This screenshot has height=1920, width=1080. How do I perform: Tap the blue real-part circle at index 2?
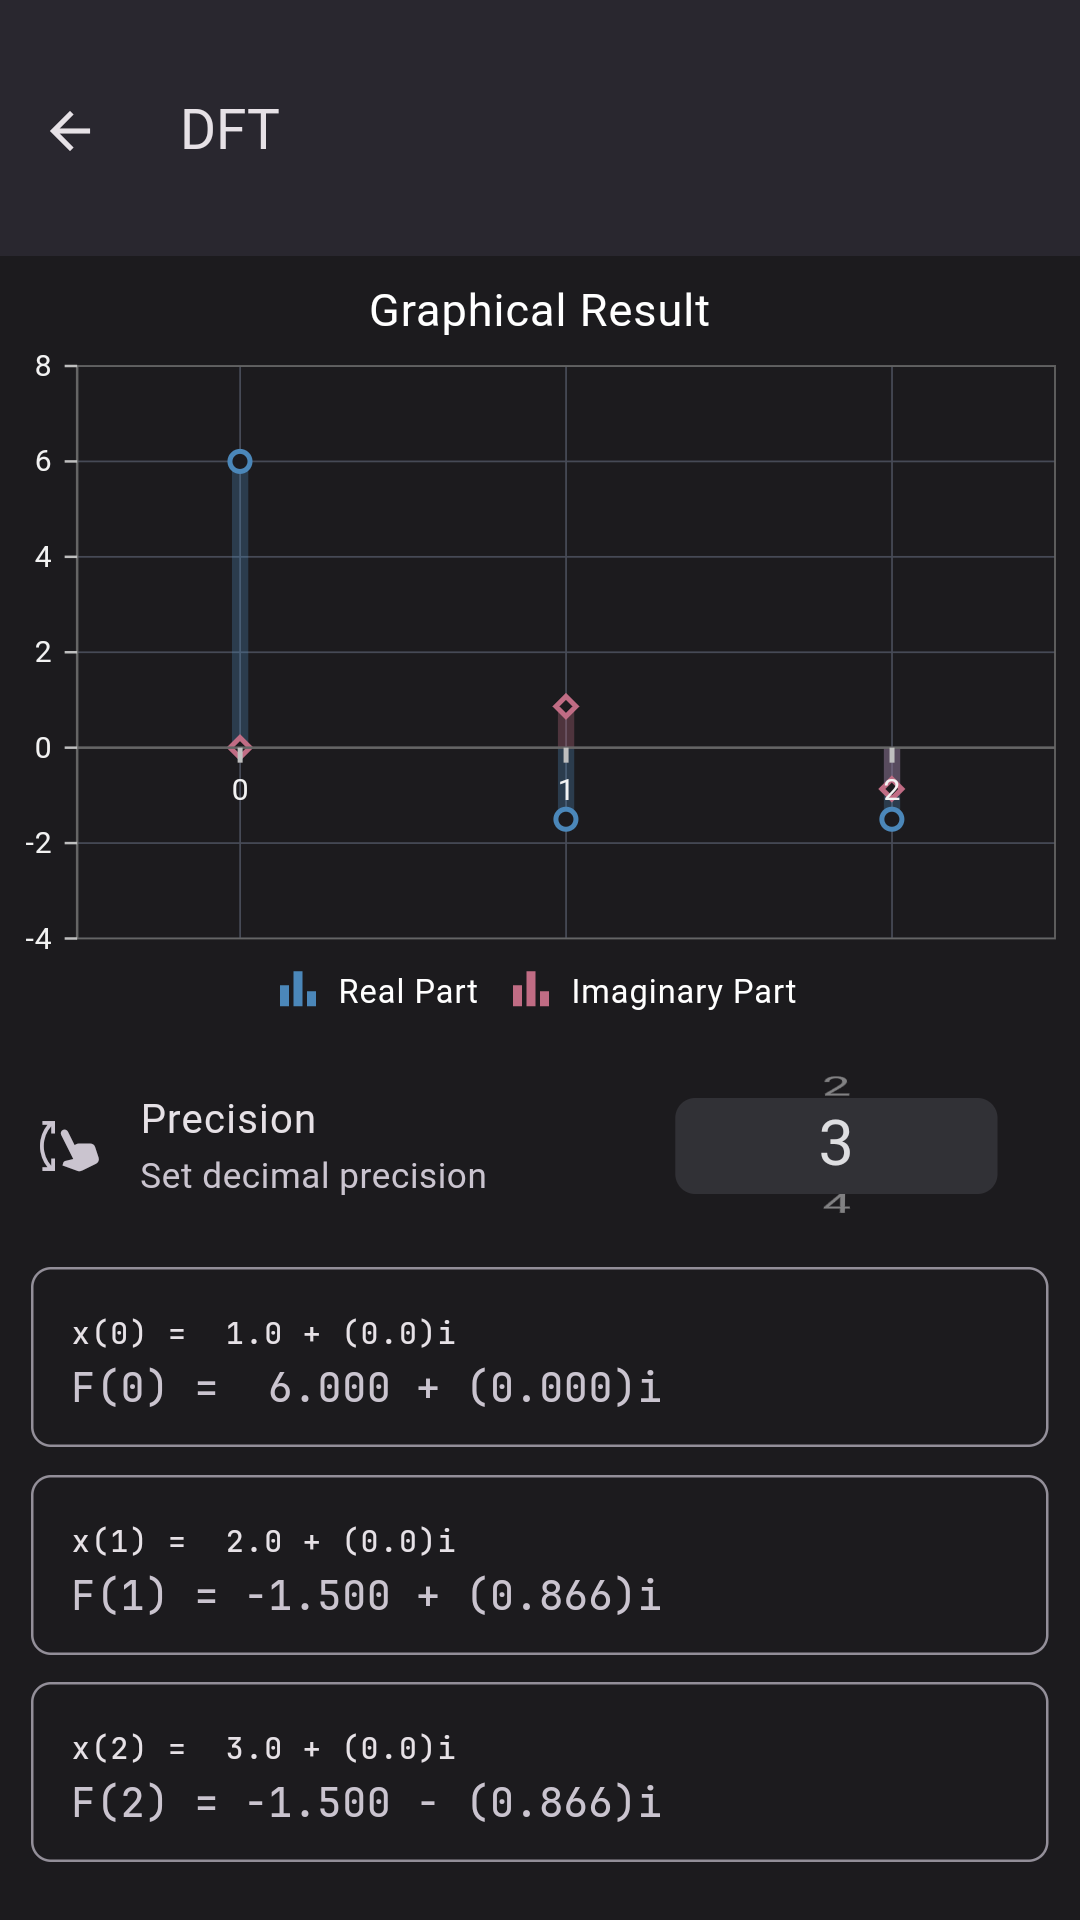[892, 820]
